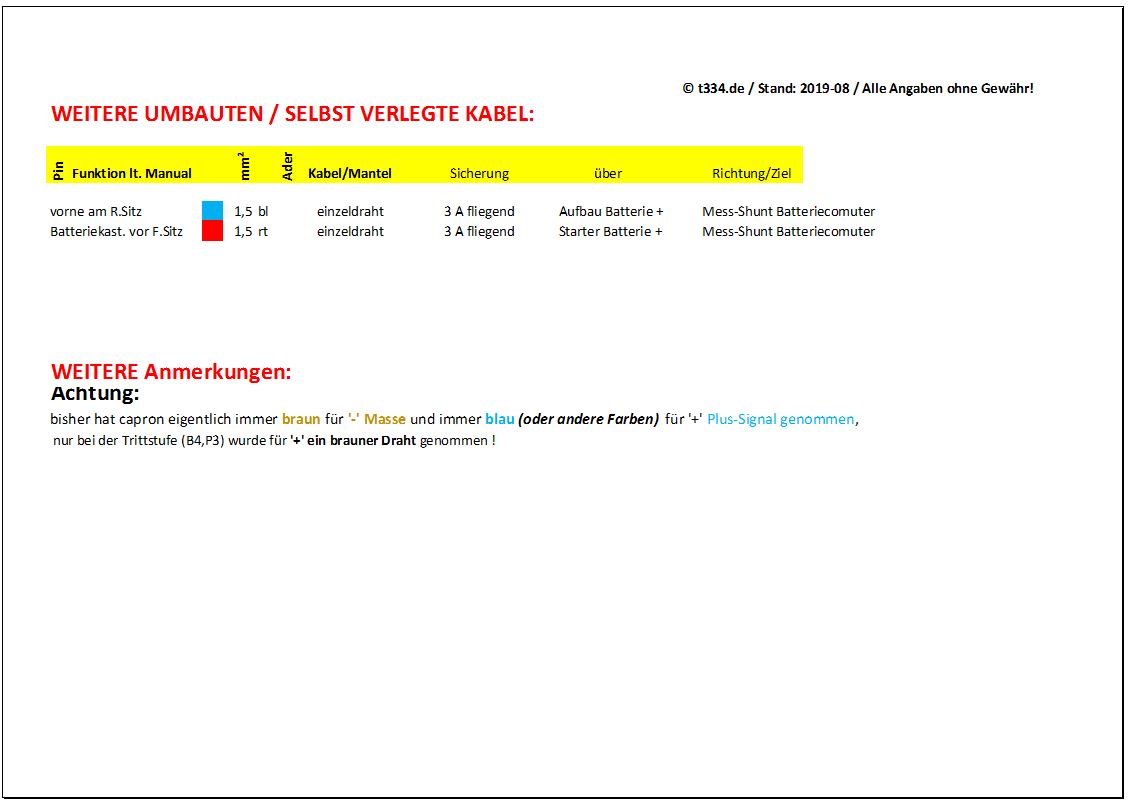Select the 'Batteriekast. vor F.Sitz' cell
1129x802 pixels.
click(116, 231)
